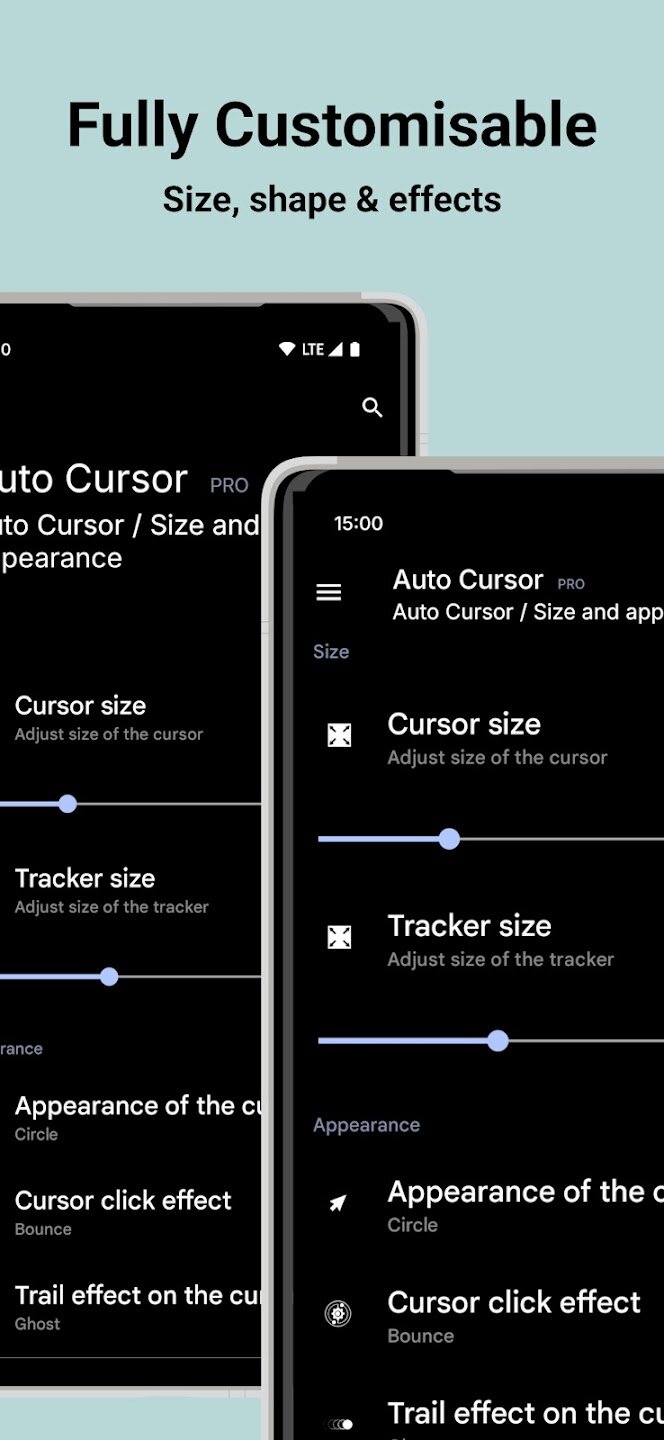Click the Tracker size slider handle on the front phone
Screen dimensions: 664x1440
click(498, 1041)
